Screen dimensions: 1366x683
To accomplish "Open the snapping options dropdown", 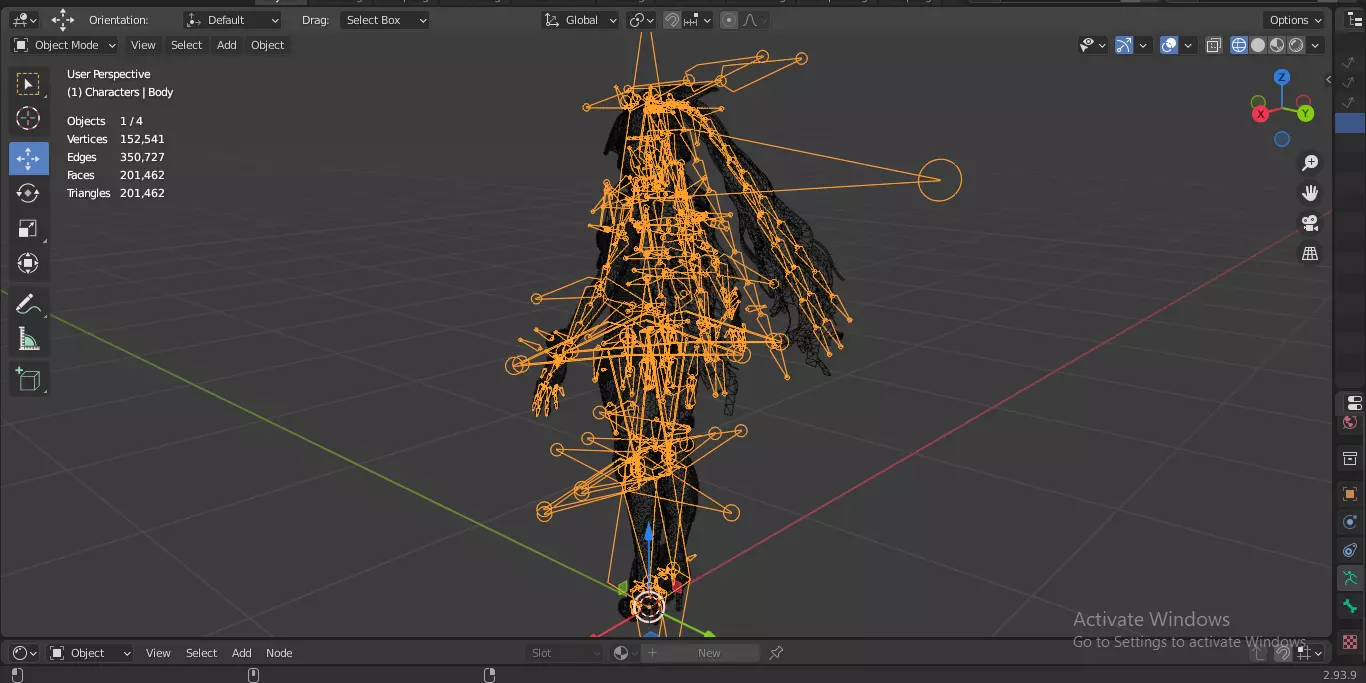I will click(x=699, y=20).
